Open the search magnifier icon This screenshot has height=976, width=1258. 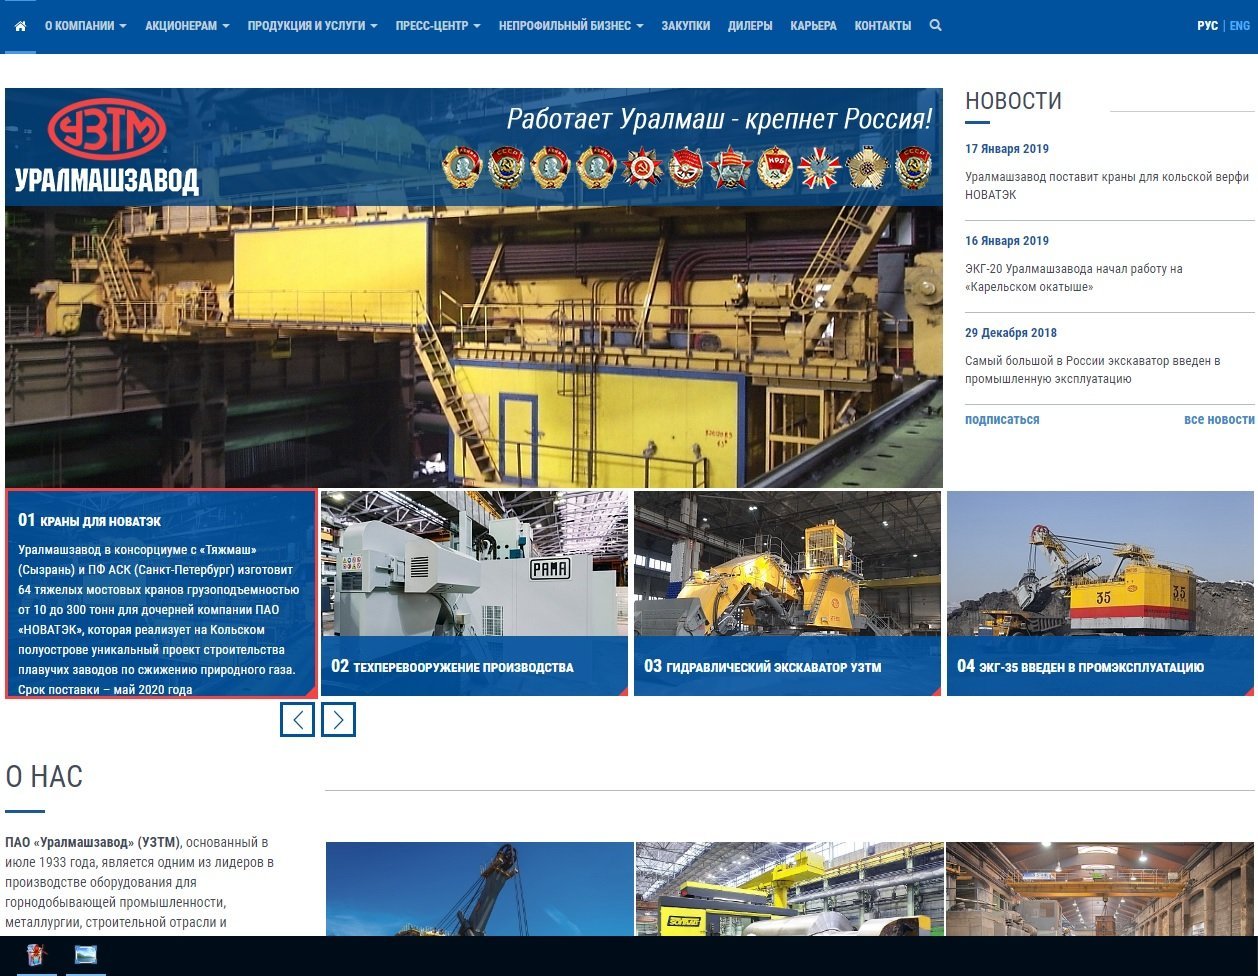point(935,26)
